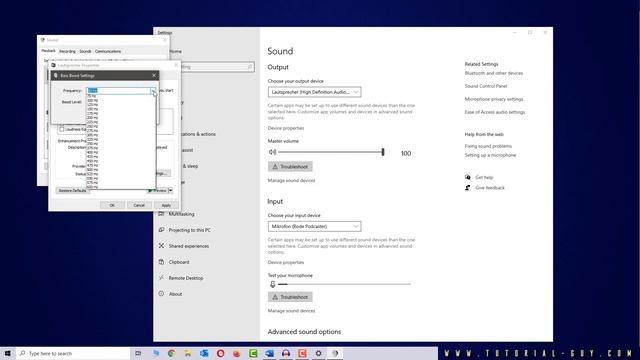Screen dimensions: 640x360
Task: Click the search magnifier in Settings search box
Action: click(x=249, y=67)
